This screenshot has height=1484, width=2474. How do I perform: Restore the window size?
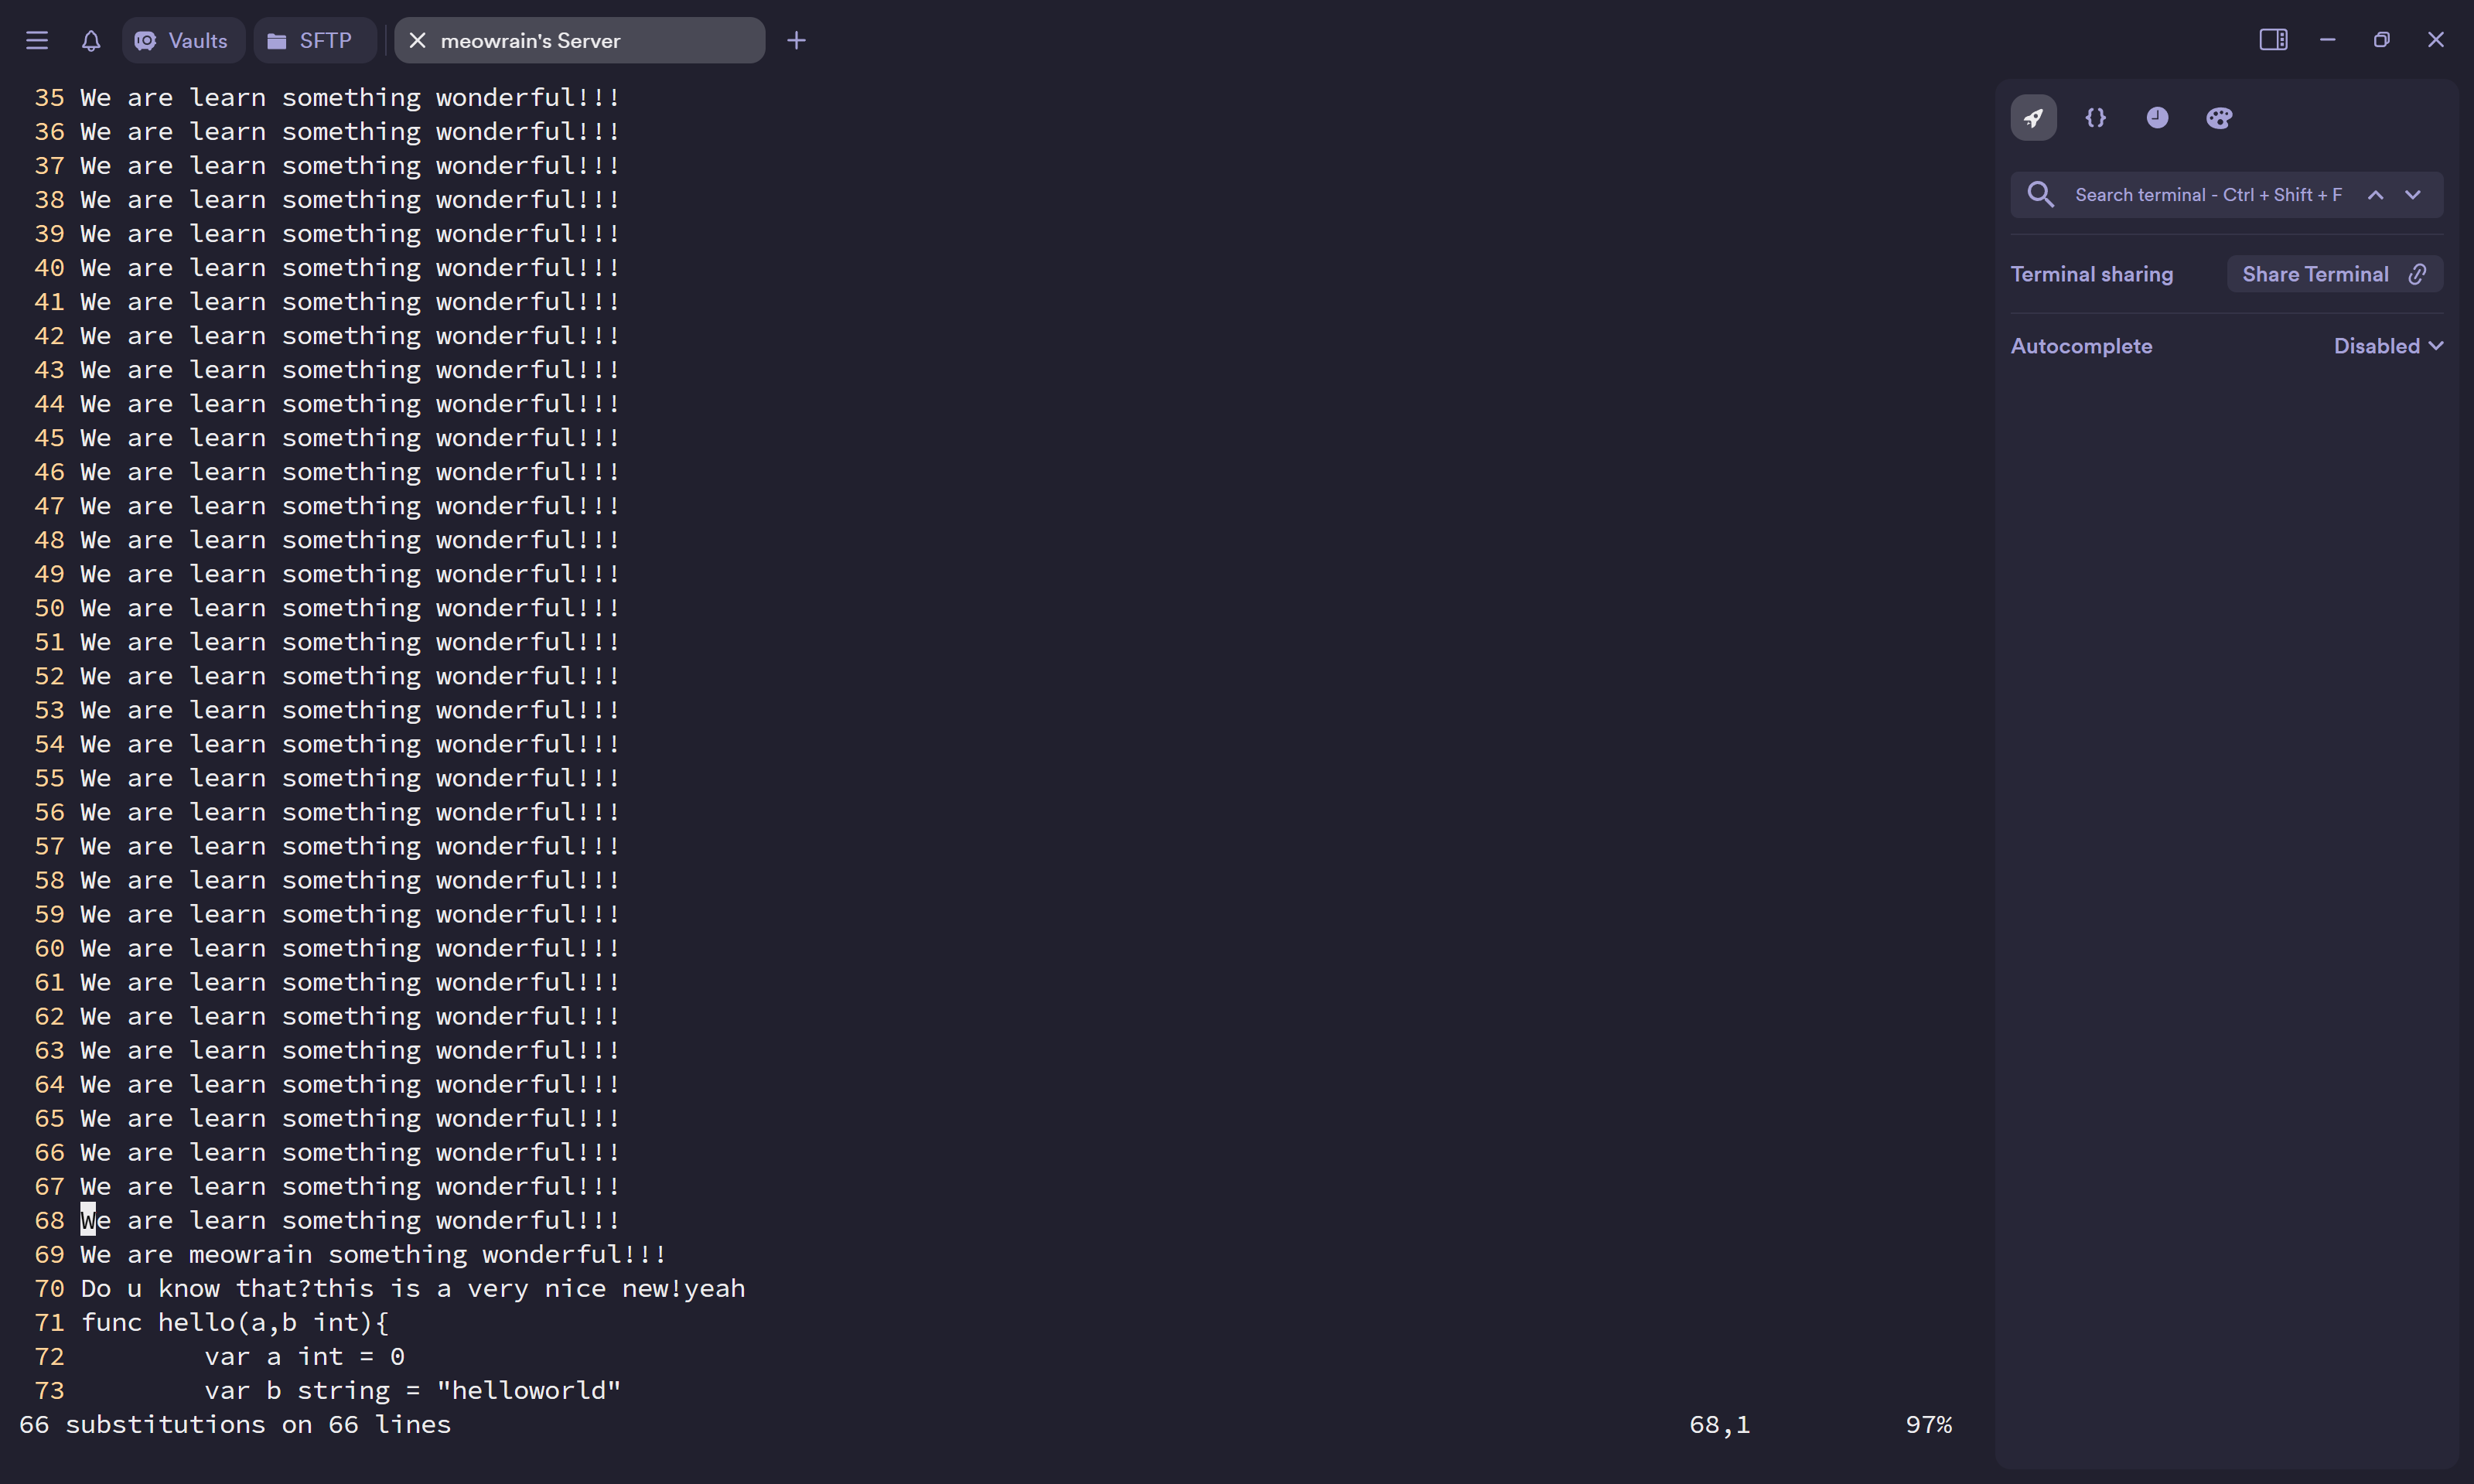coord(2381,39)
